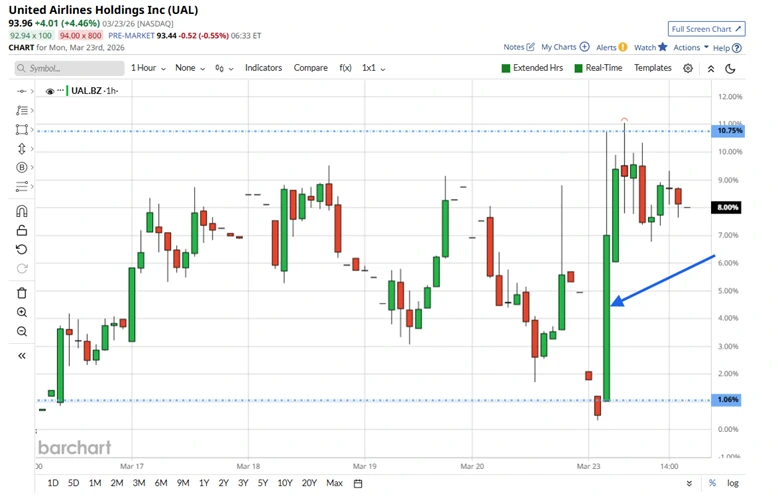Toggle percent scale mode
780x498 pixels.
(712, 483)
